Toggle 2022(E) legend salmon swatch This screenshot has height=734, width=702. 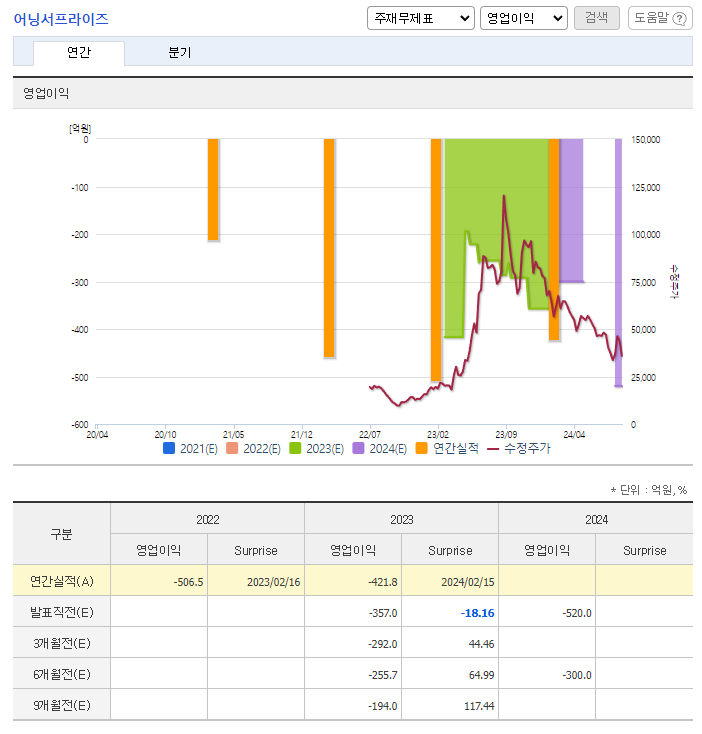pyautogui.click(x=232, y=448)
